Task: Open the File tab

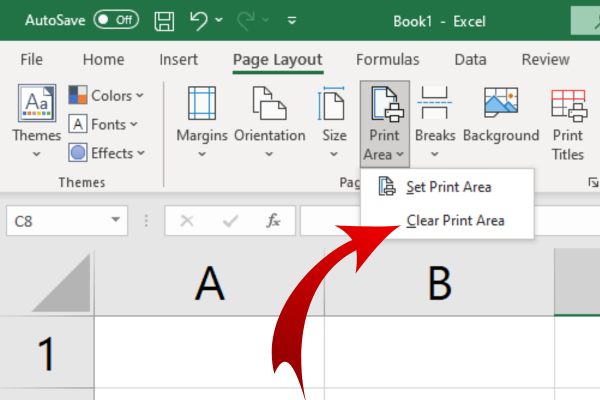Action: pyautogui.click(x=31, y=59)
